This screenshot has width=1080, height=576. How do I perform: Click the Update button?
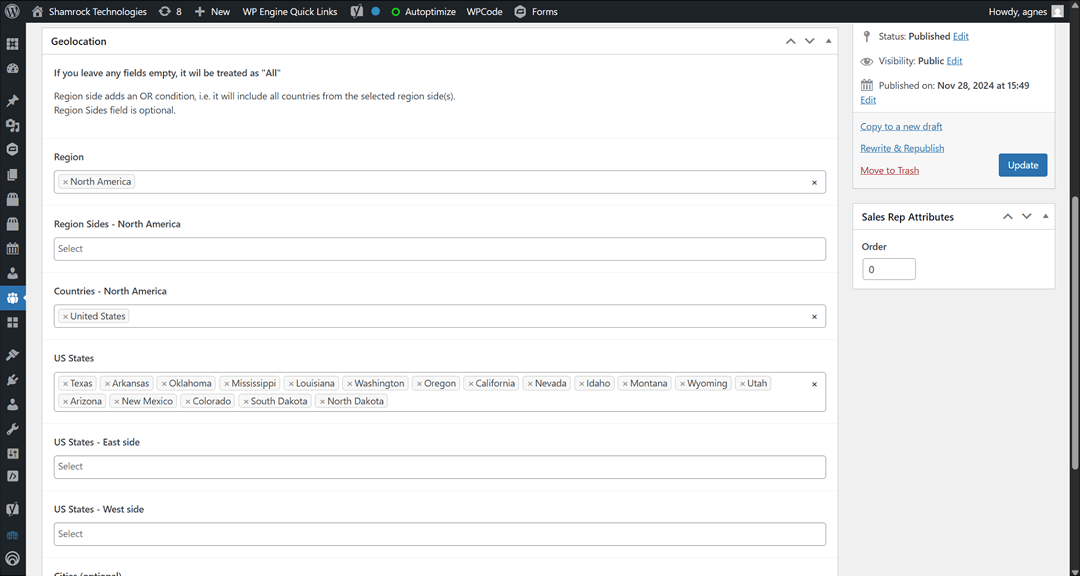(1022, 164)
